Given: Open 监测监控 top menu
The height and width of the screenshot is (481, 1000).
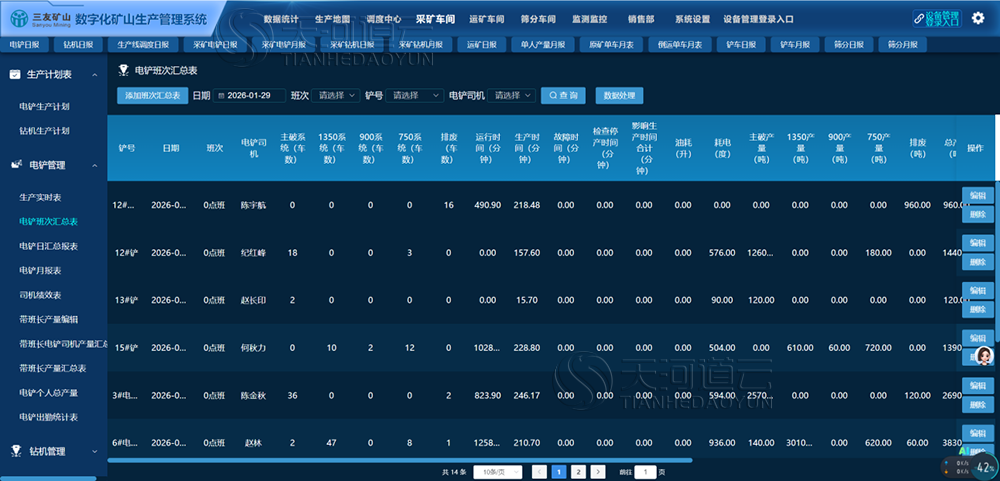Looking at the screenshot, I should tap(589, 19).
